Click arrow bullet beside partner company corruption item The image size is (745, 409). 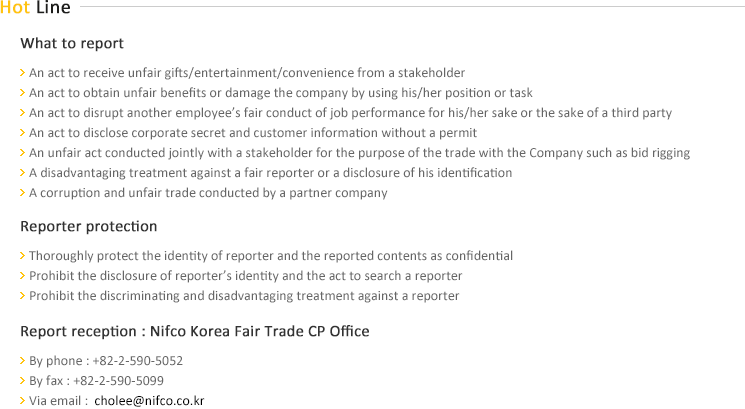[x=22, y=192]
